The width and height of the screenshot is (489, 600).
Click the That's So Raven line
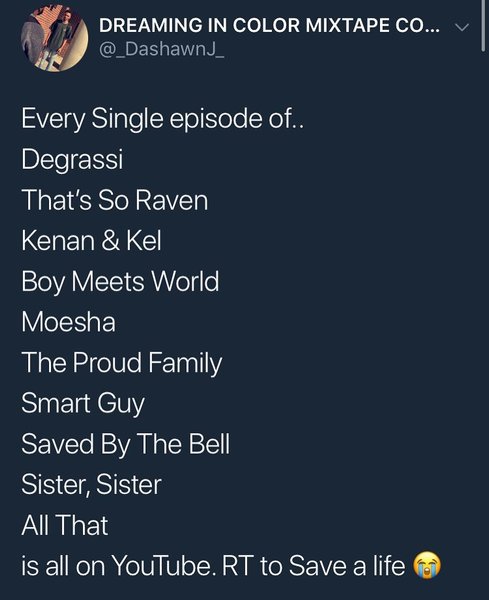point(115,200)
